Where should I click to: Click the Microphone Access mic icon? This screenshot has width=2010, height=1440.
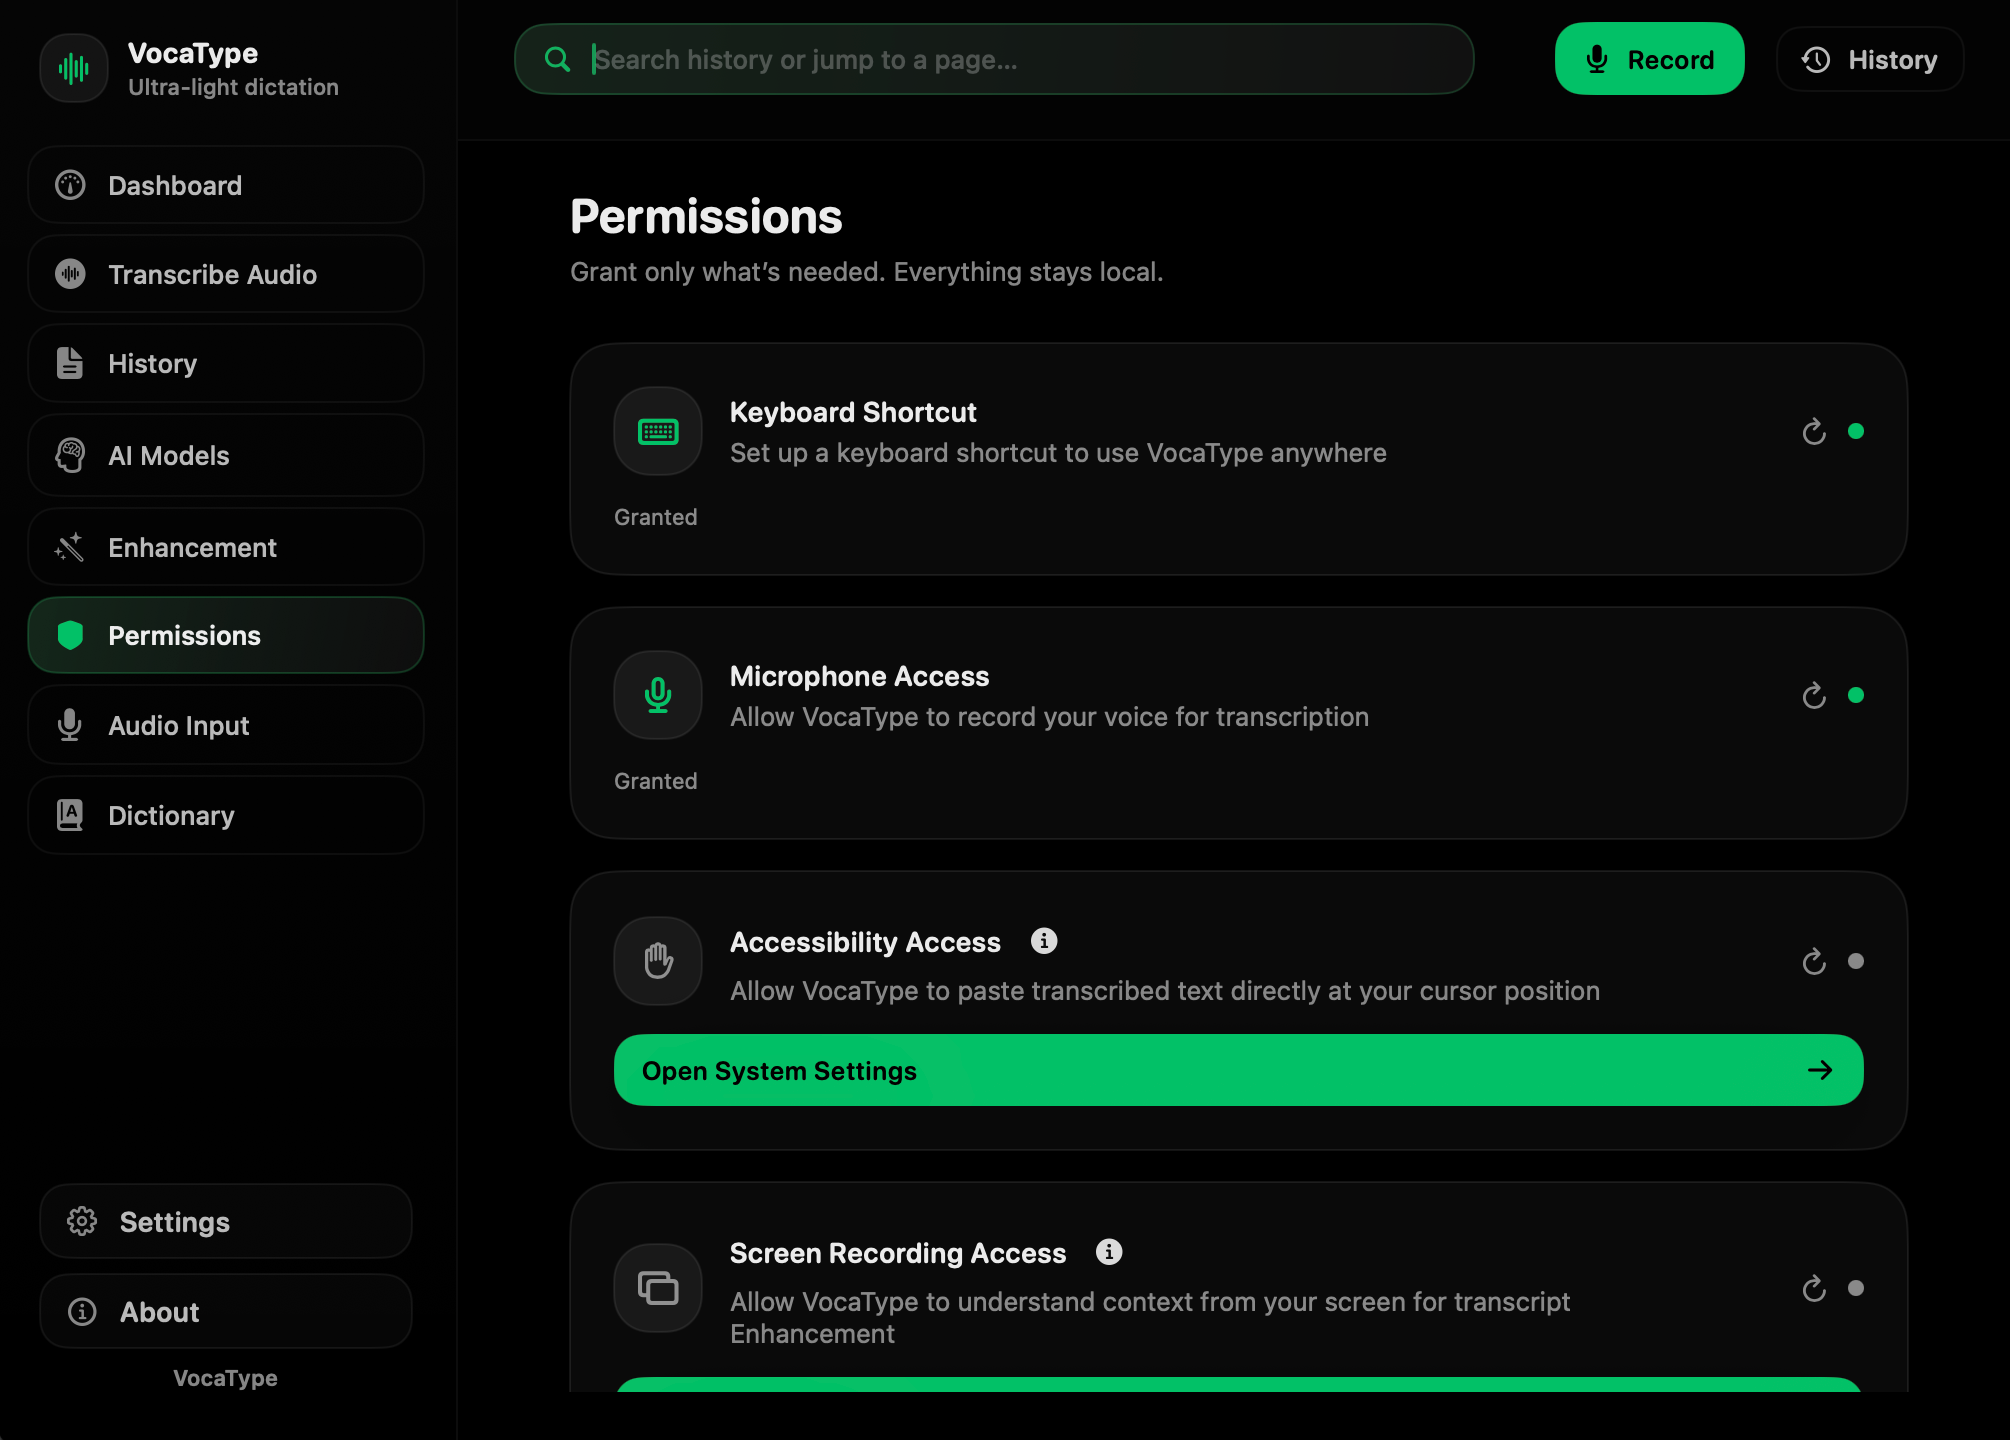point(658,695)
